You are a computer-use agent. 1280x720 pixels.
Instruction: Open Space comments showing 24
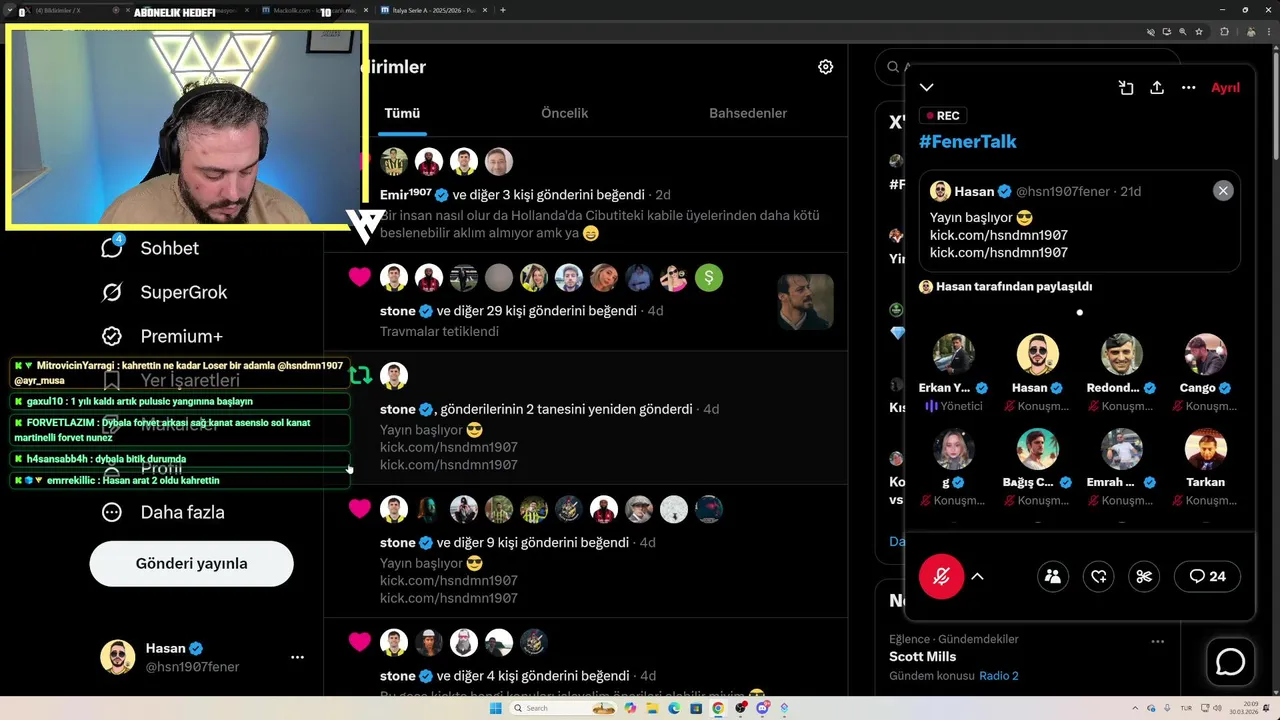point(1207,576)
